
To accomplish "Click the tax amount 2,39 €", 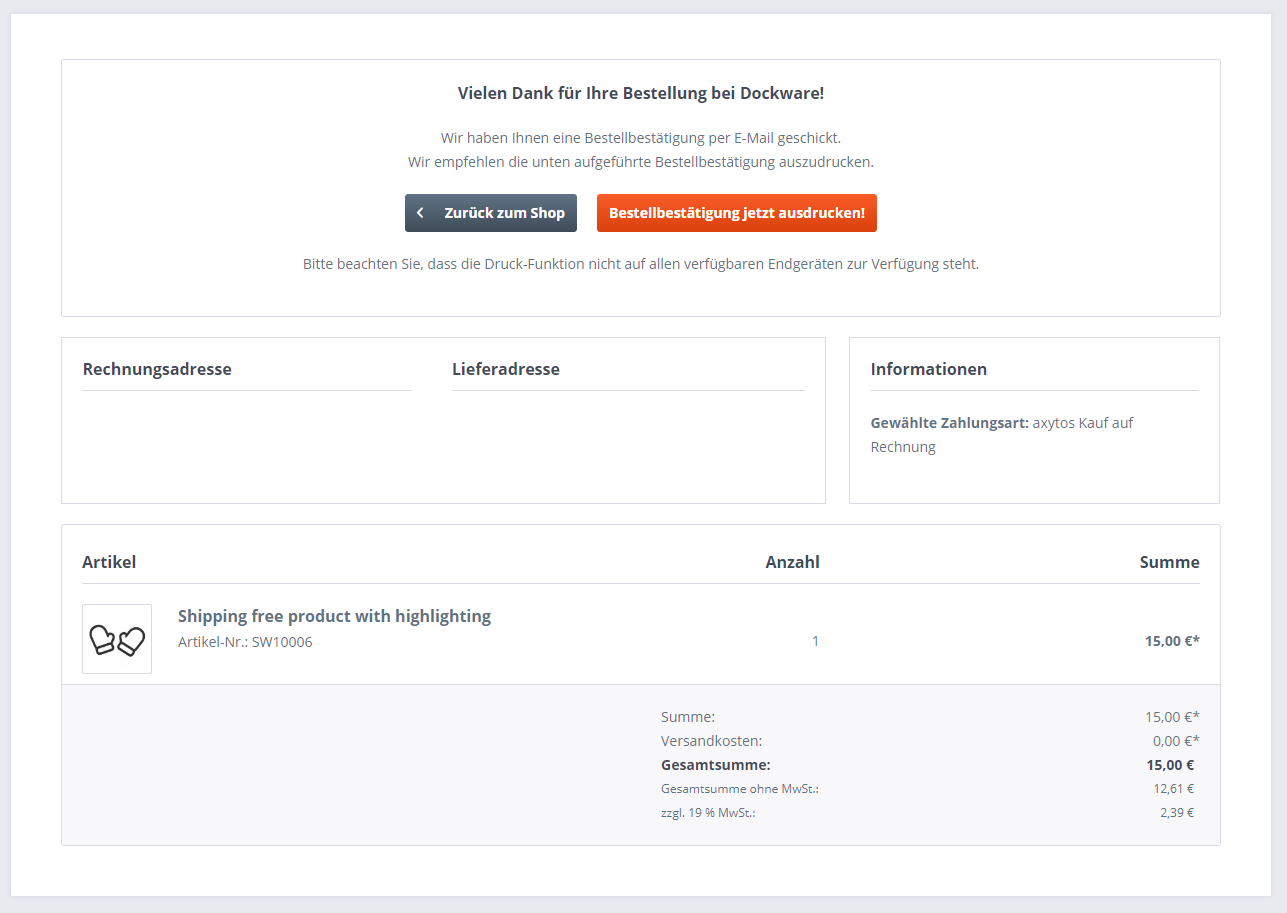I will 1177,813.
